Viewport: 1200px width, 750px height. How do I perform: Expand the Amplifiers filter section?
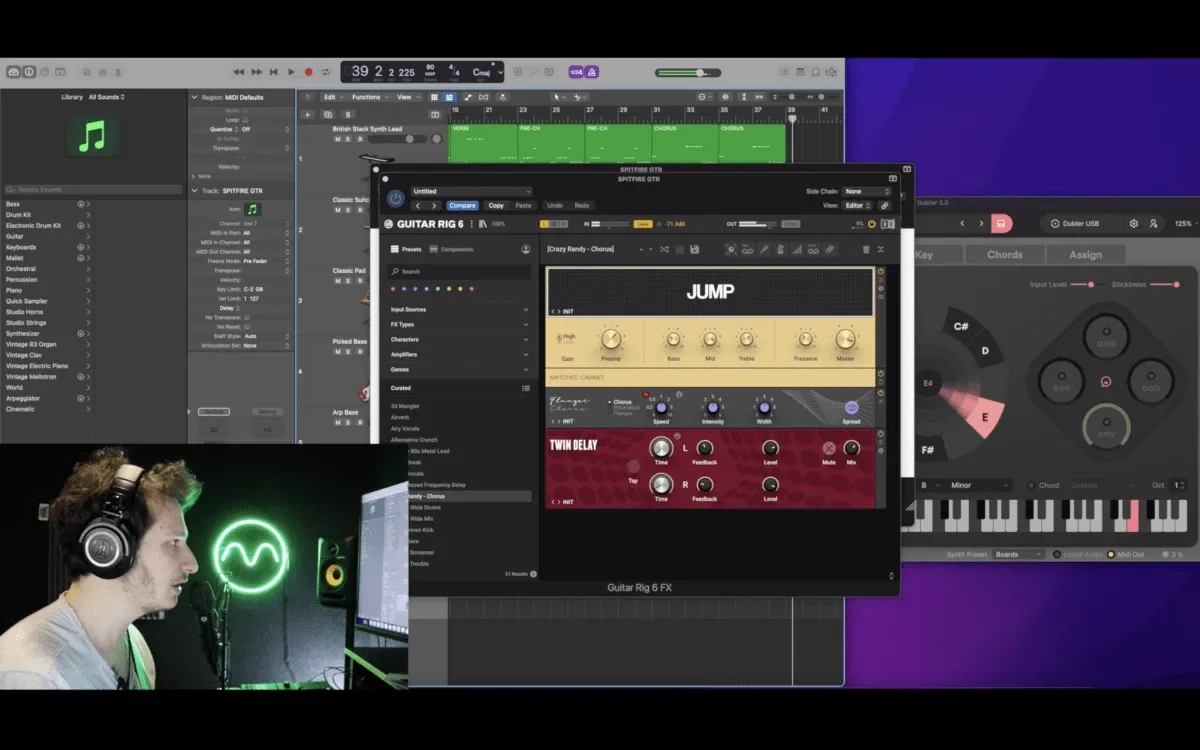click(460, 355)
